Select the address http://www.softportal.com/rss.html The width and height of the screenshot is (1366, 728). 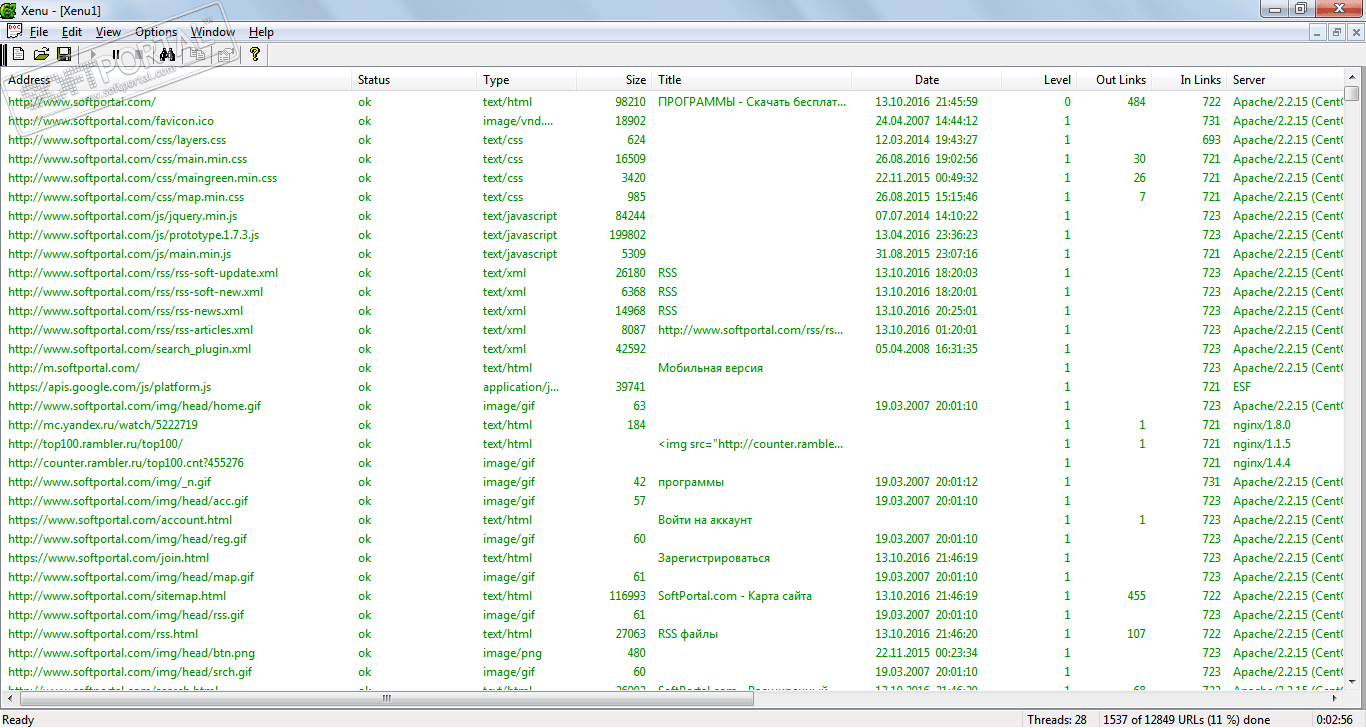(103, 634)
